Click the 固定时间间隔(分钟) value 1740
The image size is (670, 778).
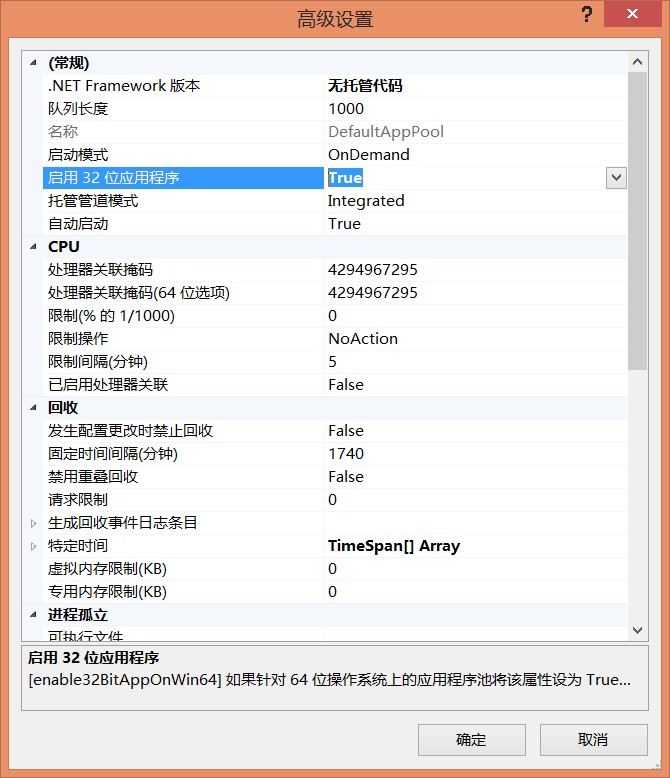tap(346, 454)
